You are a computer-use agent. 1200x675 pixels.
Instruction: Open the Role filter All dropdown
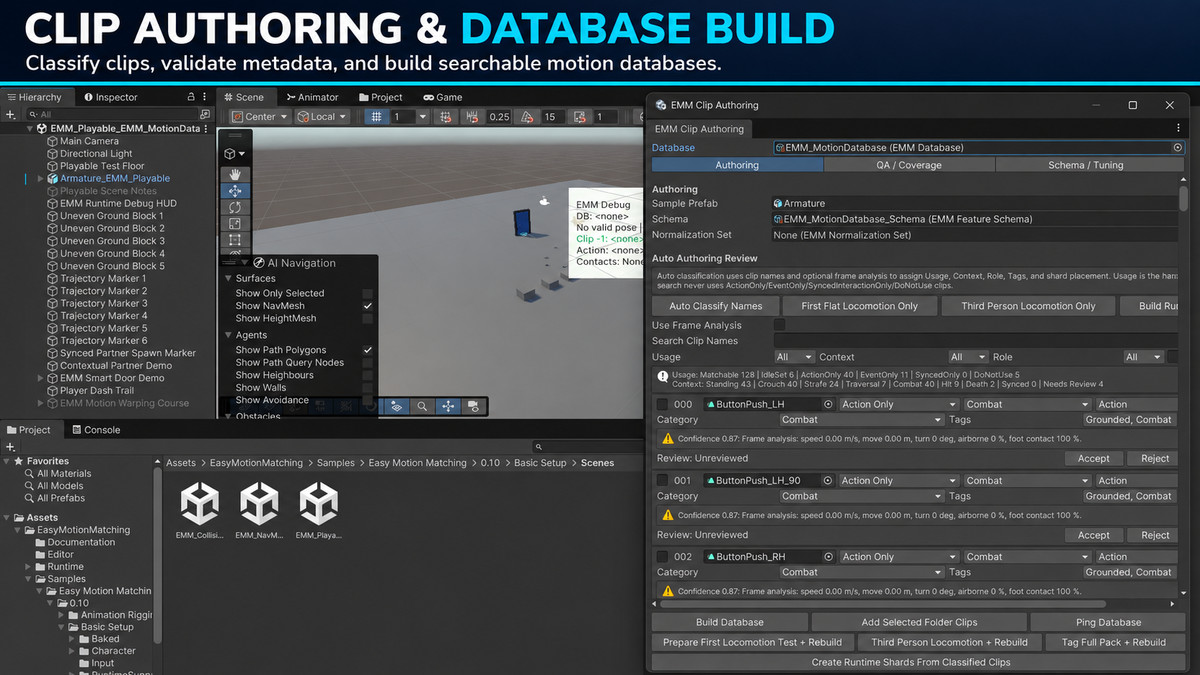(1143, 357)
